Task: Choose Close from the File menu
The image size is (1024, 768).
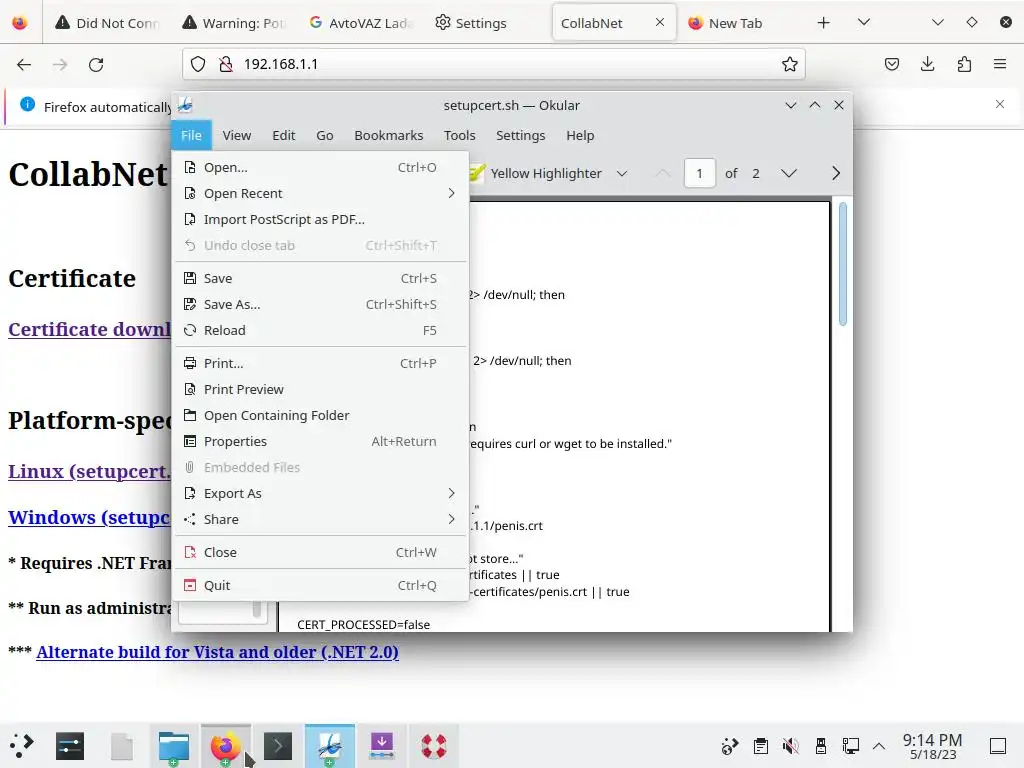Action: tap(320, 552)
